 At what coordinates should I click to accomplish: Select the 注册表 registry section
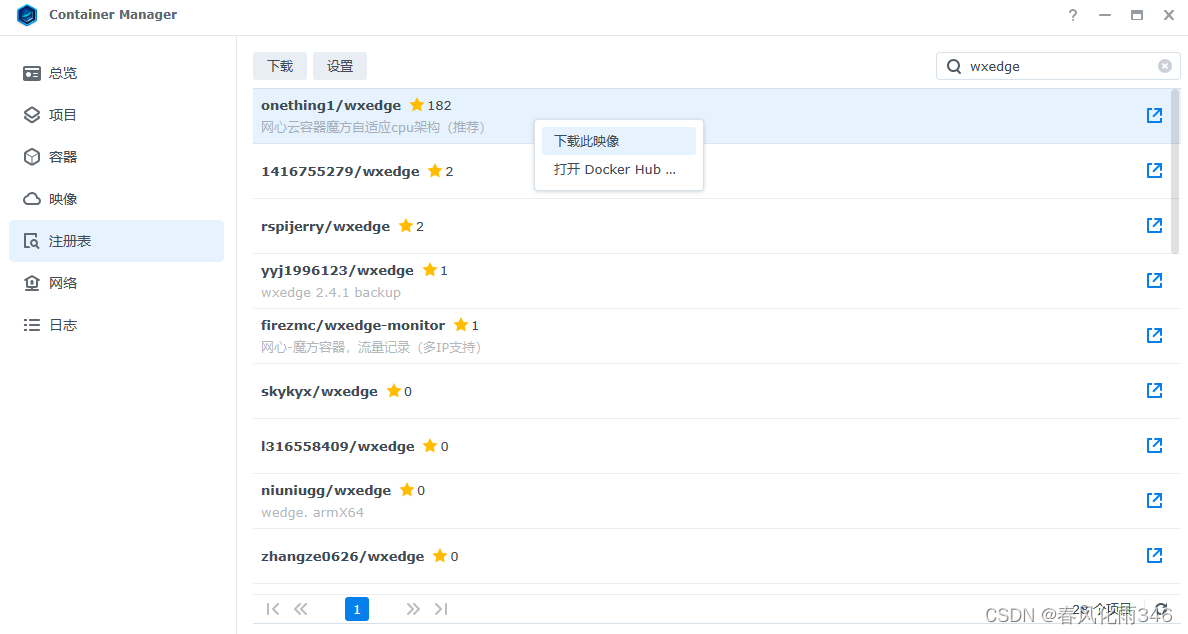coord(117,241)
